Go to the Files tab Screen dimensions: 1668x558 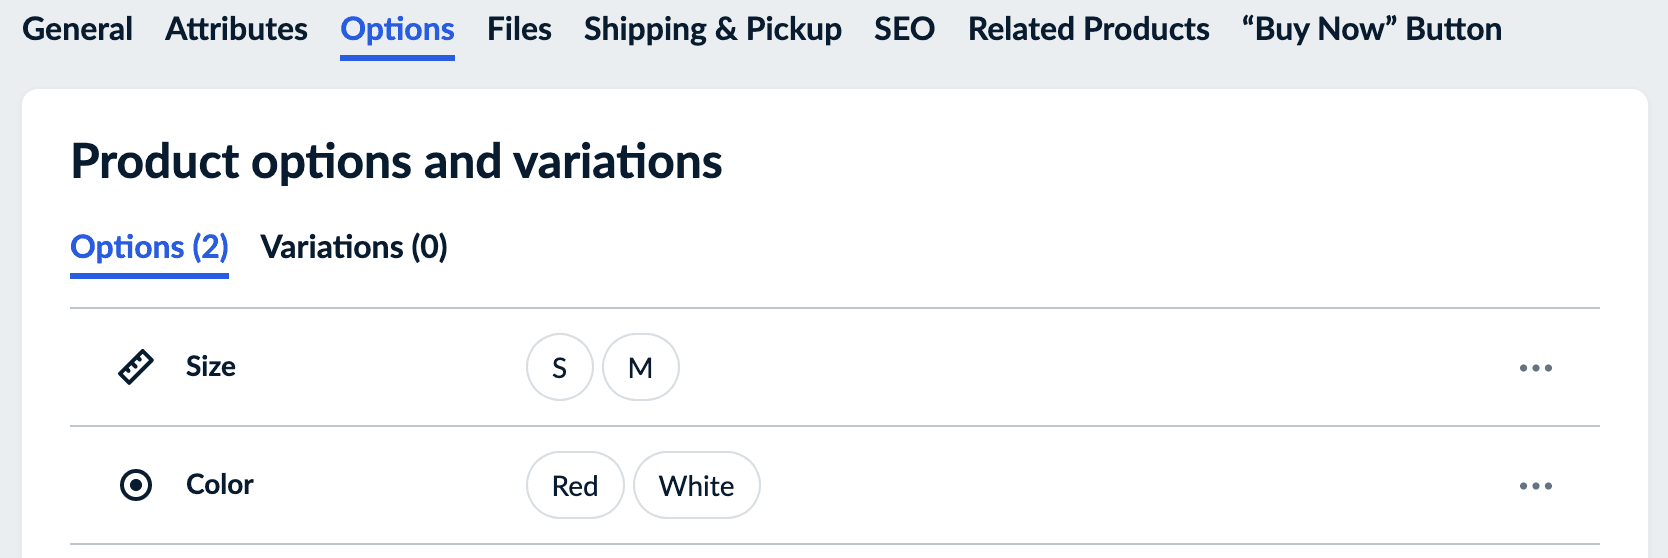[519, 29]
